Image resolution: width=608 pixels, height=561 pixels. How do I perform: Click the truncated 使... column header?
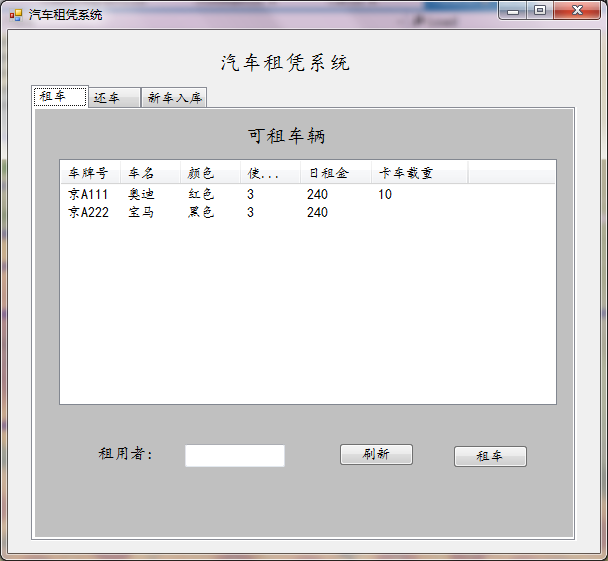point(270,173)
